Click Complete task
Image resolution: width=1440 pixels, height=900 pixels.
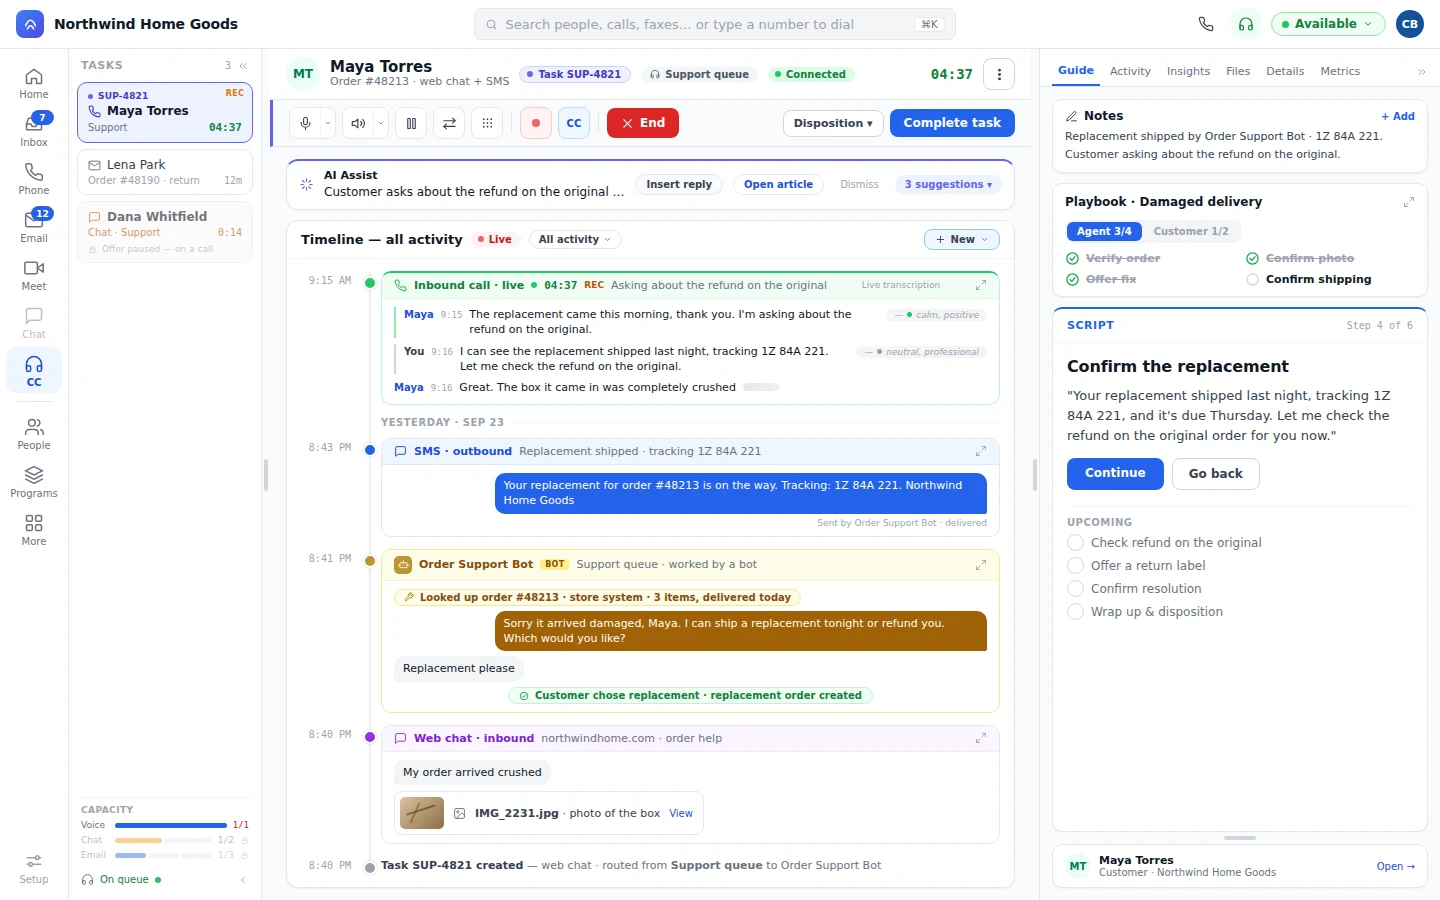click(952, 123)
